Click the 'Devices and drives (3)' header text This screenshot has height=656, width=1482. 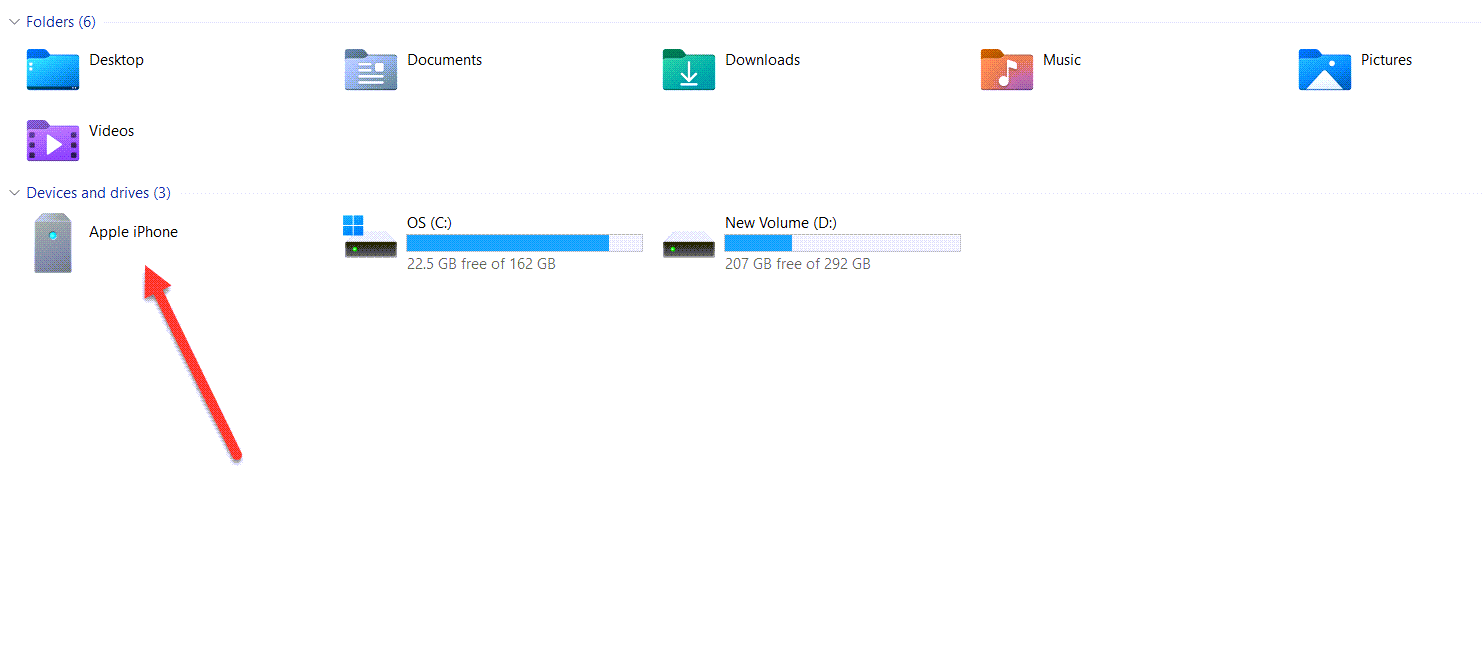pyautogui.click(x=98, y=192)
